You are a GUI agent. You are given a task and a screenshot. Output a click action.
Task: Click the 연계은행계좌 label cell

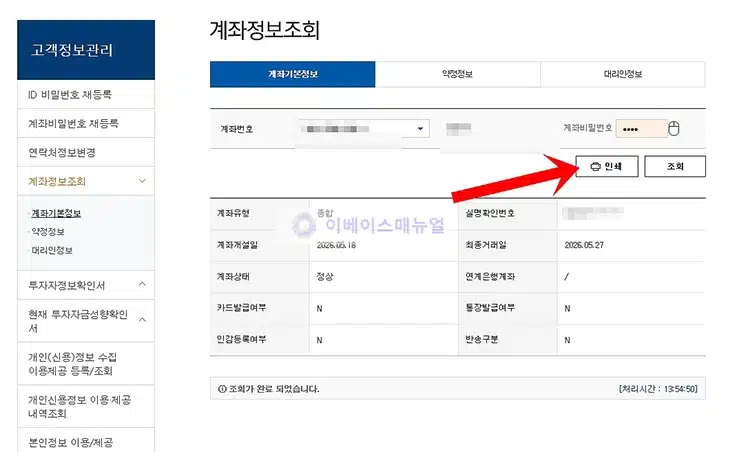[x=508, y=277]
